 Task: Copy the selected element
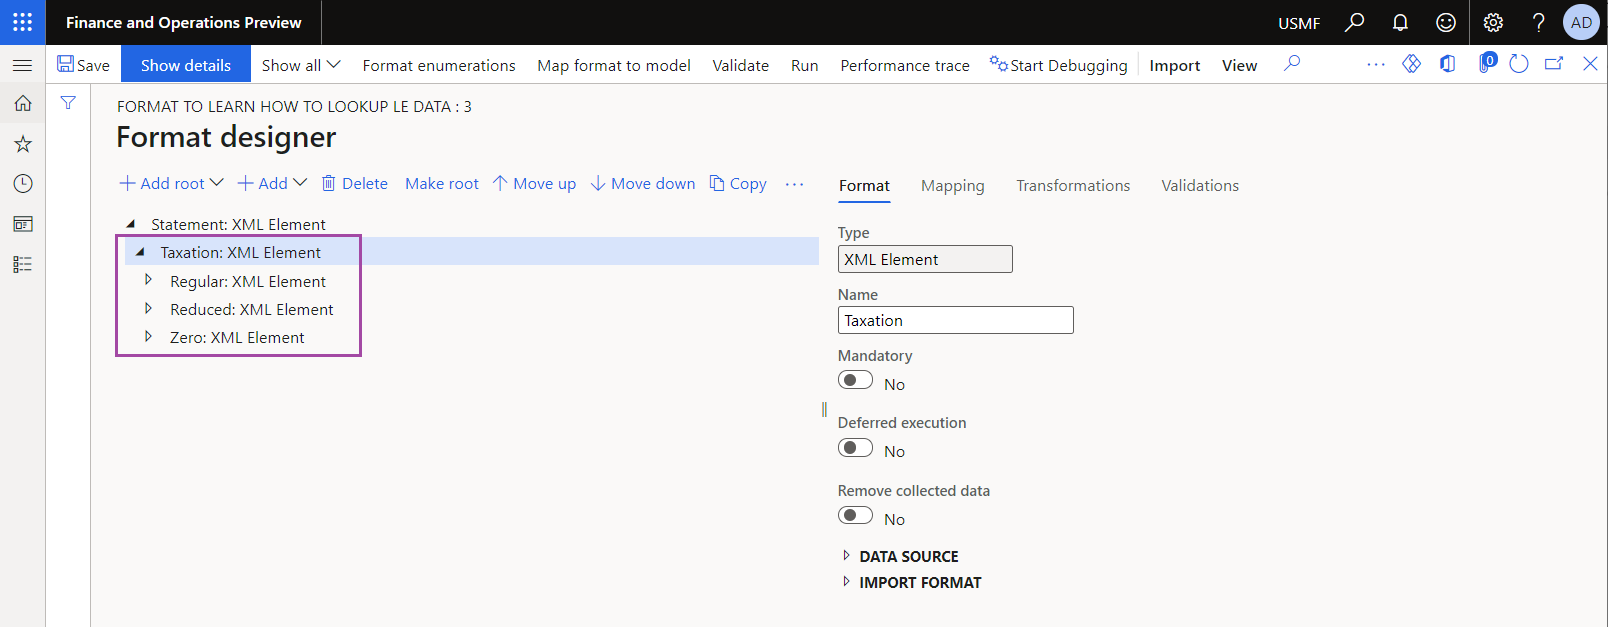coord(738,183)
